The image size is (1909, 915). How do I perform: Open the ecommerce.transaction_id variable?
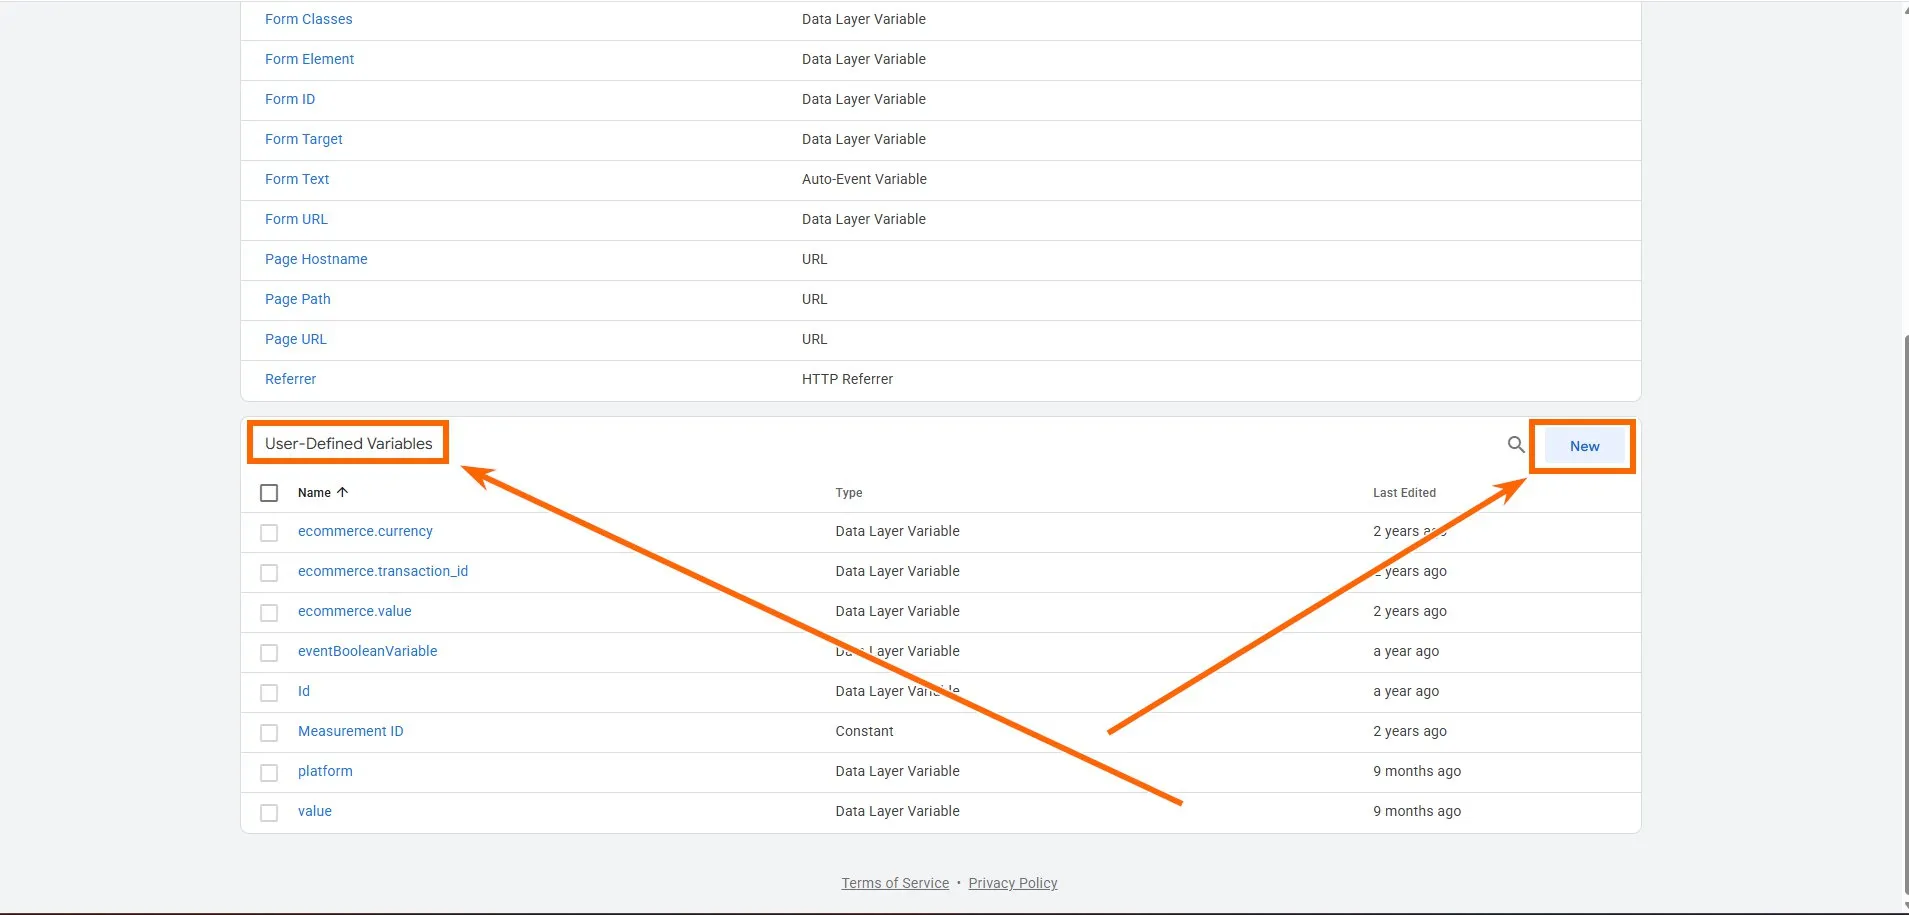[382, 571]
